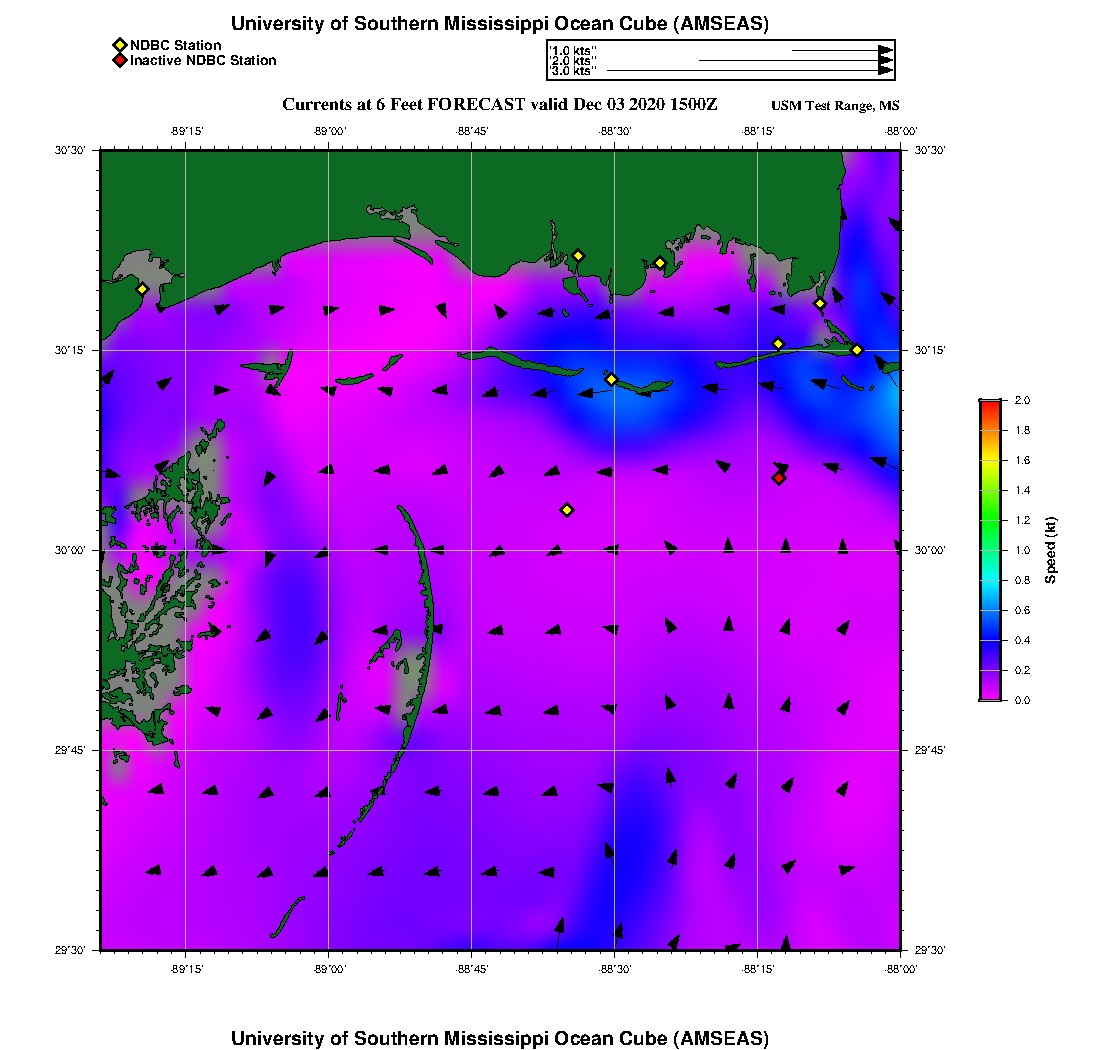This screenshot has width=1100, height=1050.
Task: Select the westernmost yellow station marker on map
Action: click(142, 289)
